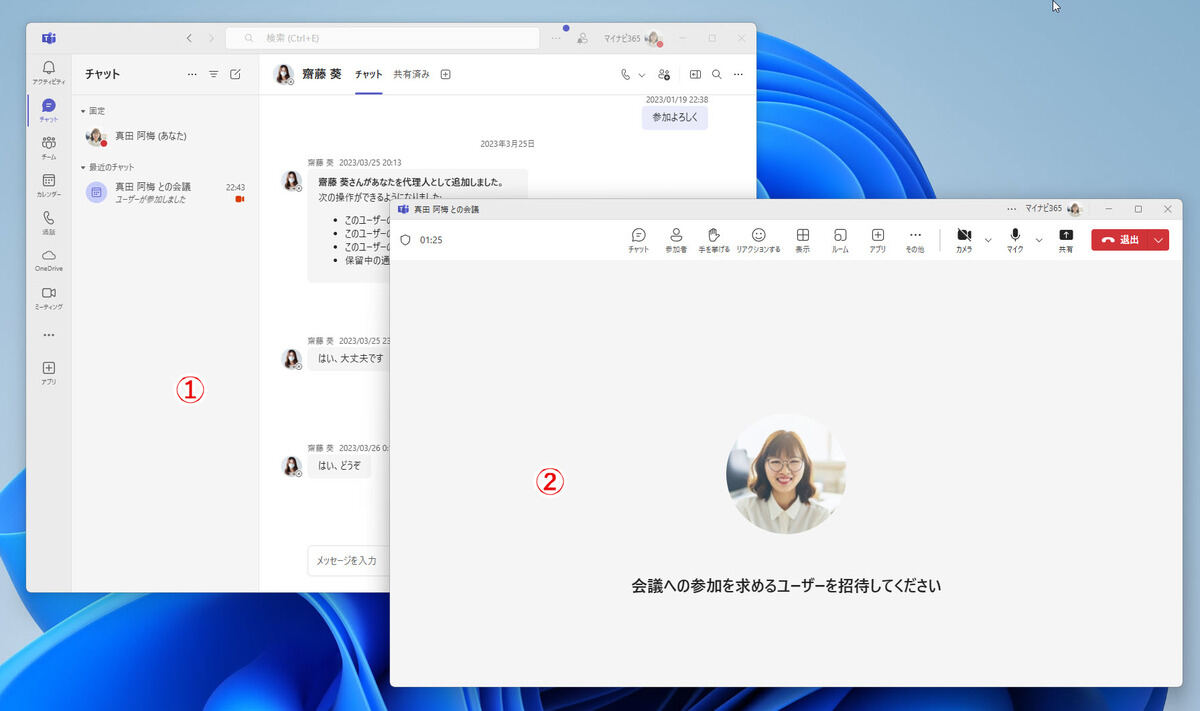Expand call options dropdown arrow
The height and width of the screenshot is (711, 1200).
(x=641, y=74)
